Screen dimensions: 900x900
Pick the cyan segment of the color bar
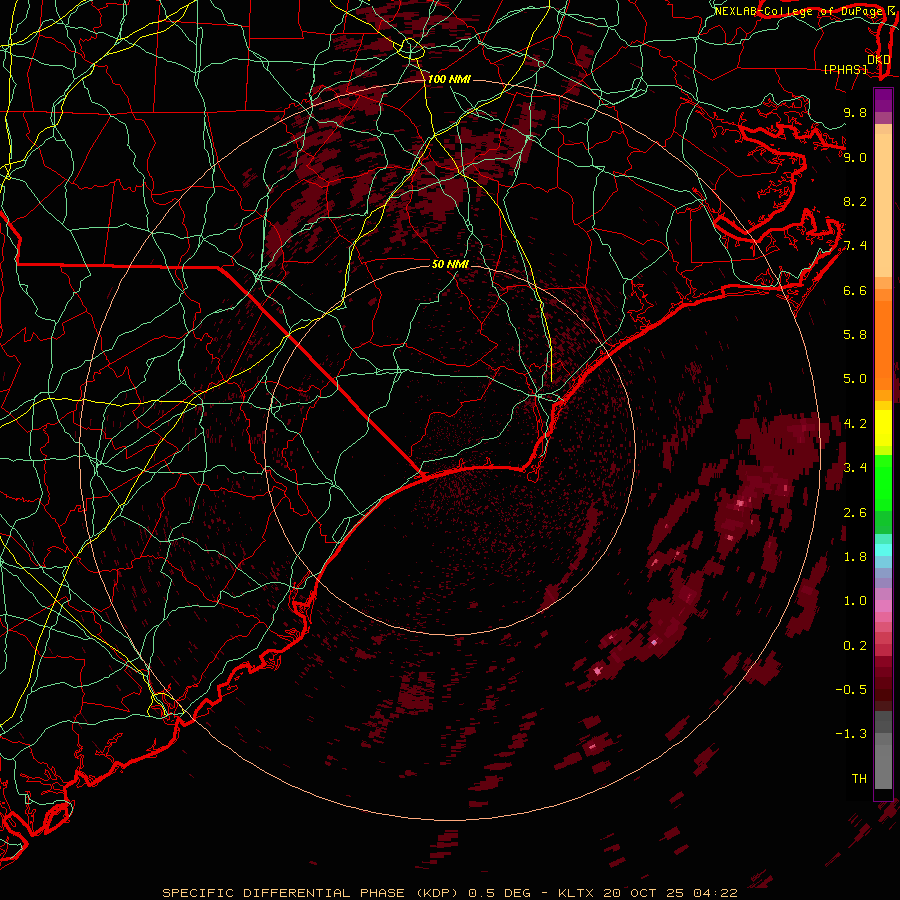pyautogui.click(x=883, y=549)
